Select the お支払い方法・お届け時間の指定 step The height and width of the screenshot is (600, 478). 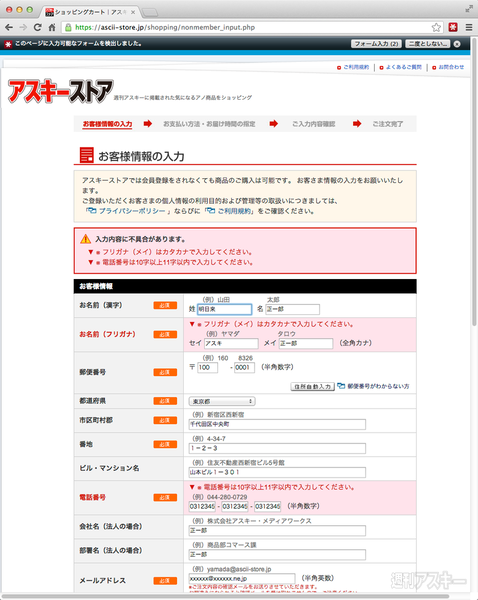pyautogui.click(x=209, y=124)
